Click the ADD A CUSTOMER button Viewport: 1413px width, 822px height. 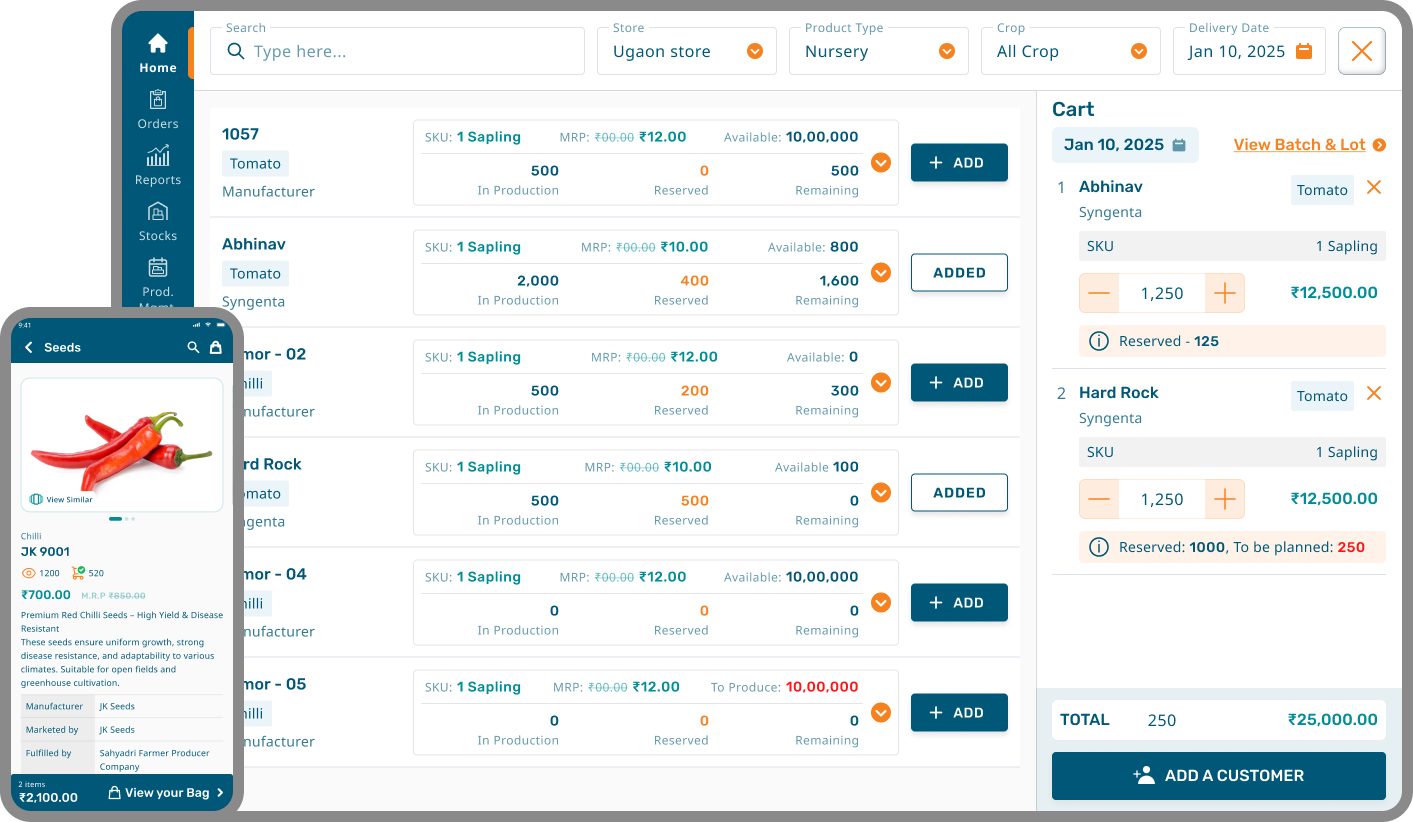pos(1218,776)
